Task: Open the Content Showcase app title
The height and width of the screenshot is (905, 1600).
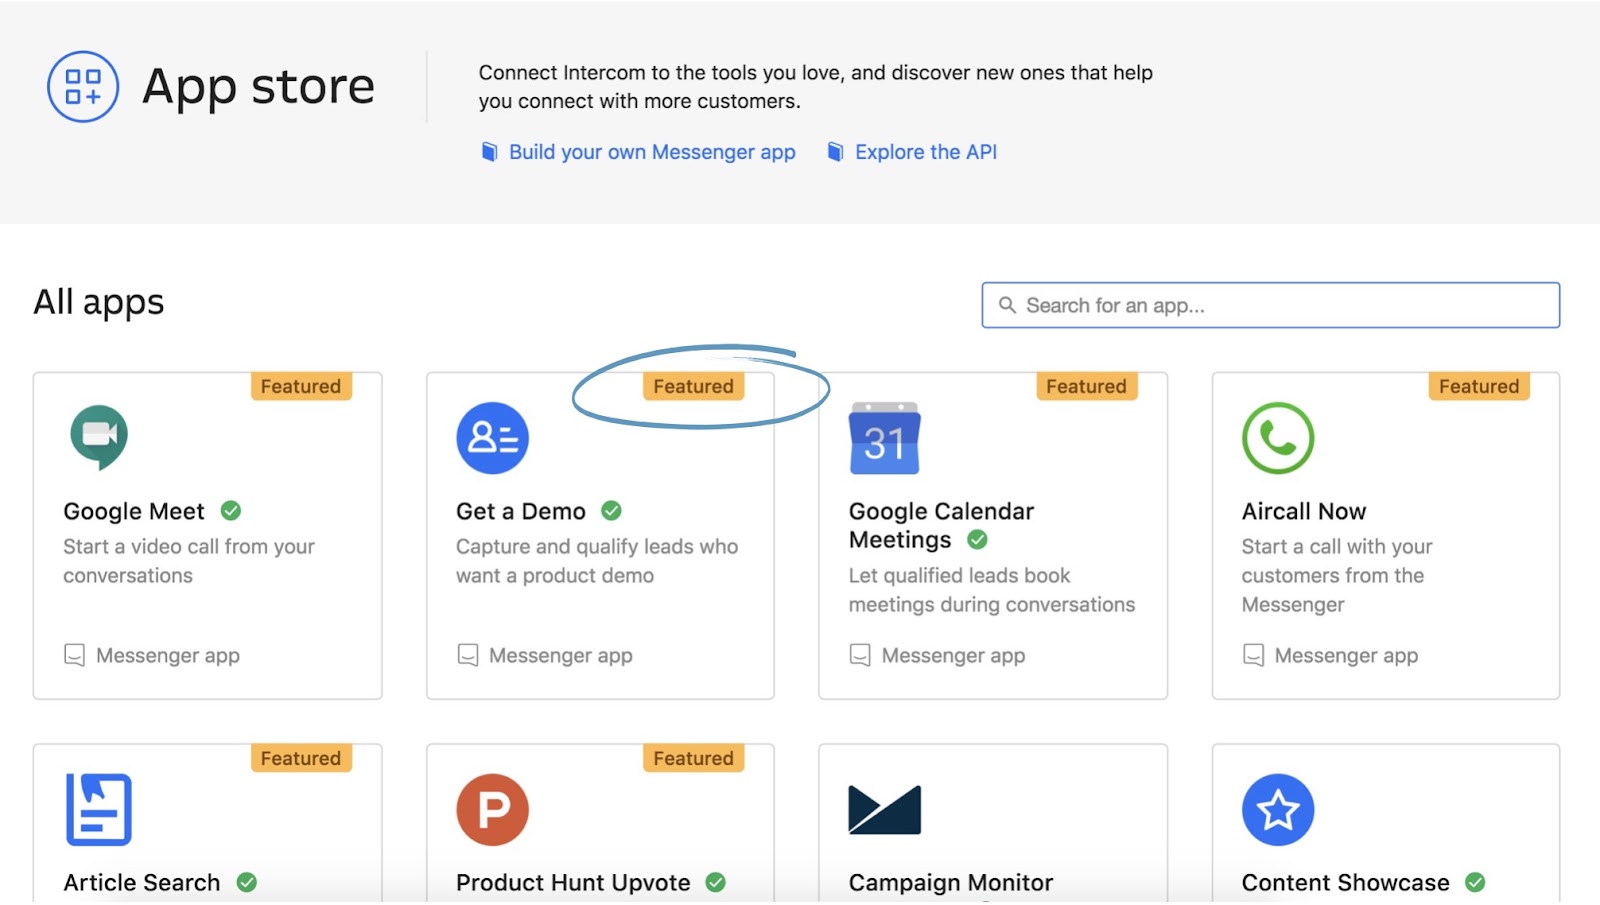Action: click(1346, 882)
